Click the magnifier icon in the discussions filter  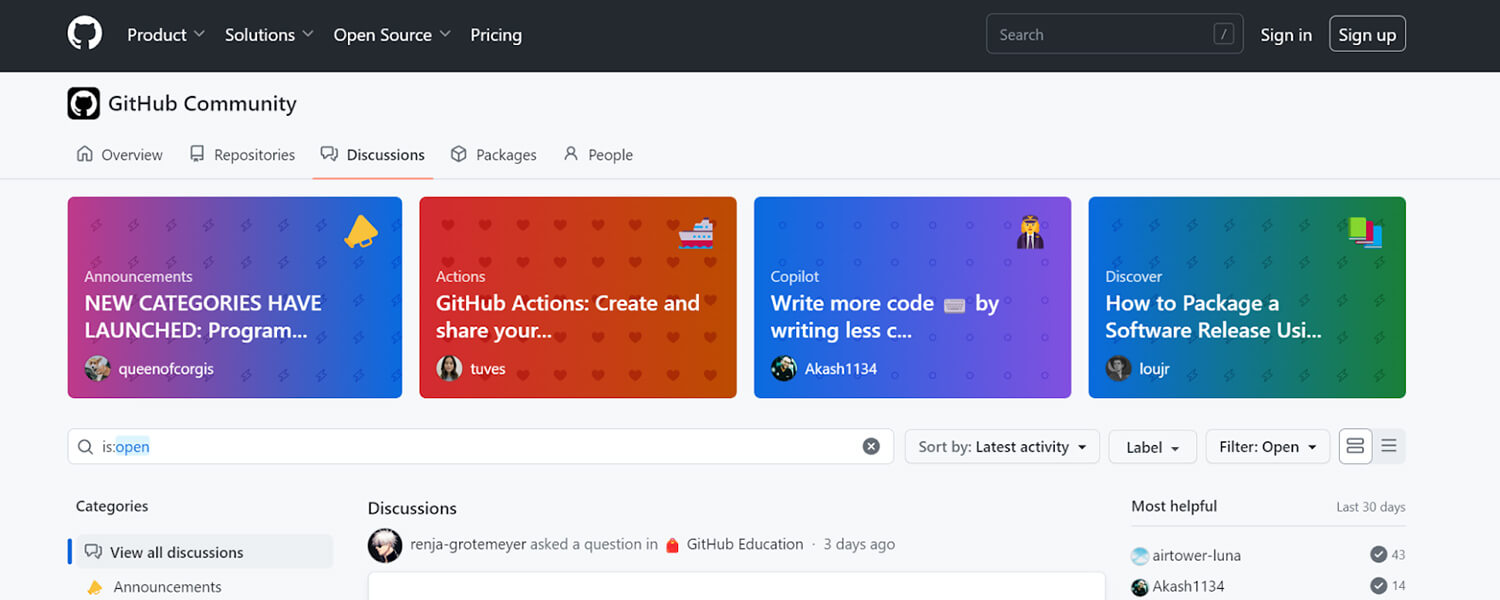85,447
